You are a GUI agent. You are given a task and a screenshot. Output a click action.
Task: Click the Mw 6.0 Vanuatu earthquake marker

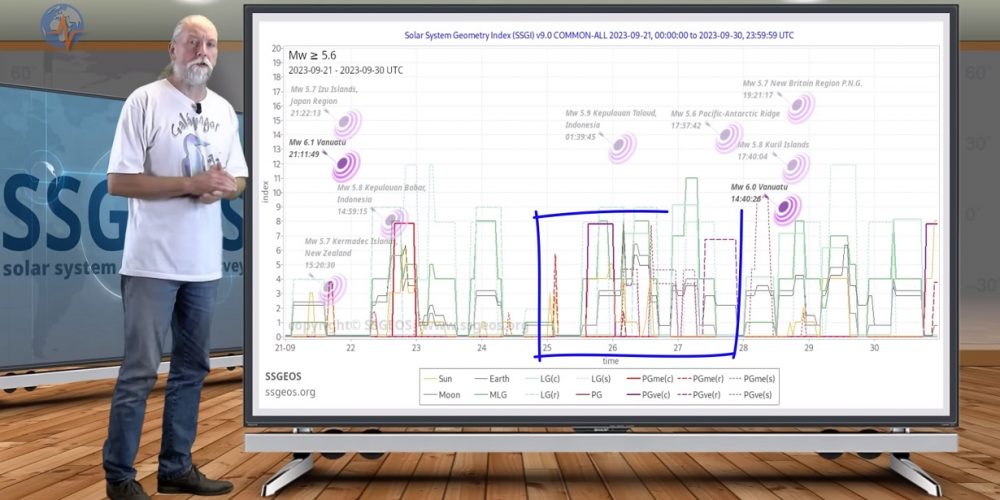pos(787,209)
